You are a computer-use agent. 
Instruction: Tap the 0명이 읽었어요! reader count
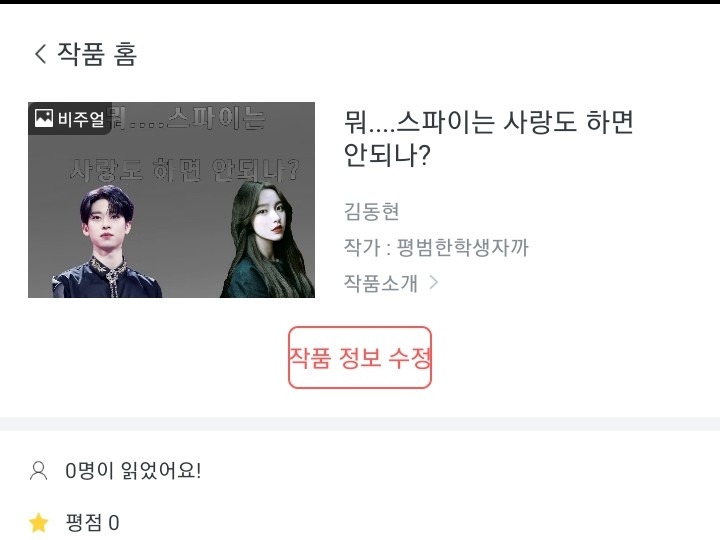pyautogui.click(x=133, y=471)
